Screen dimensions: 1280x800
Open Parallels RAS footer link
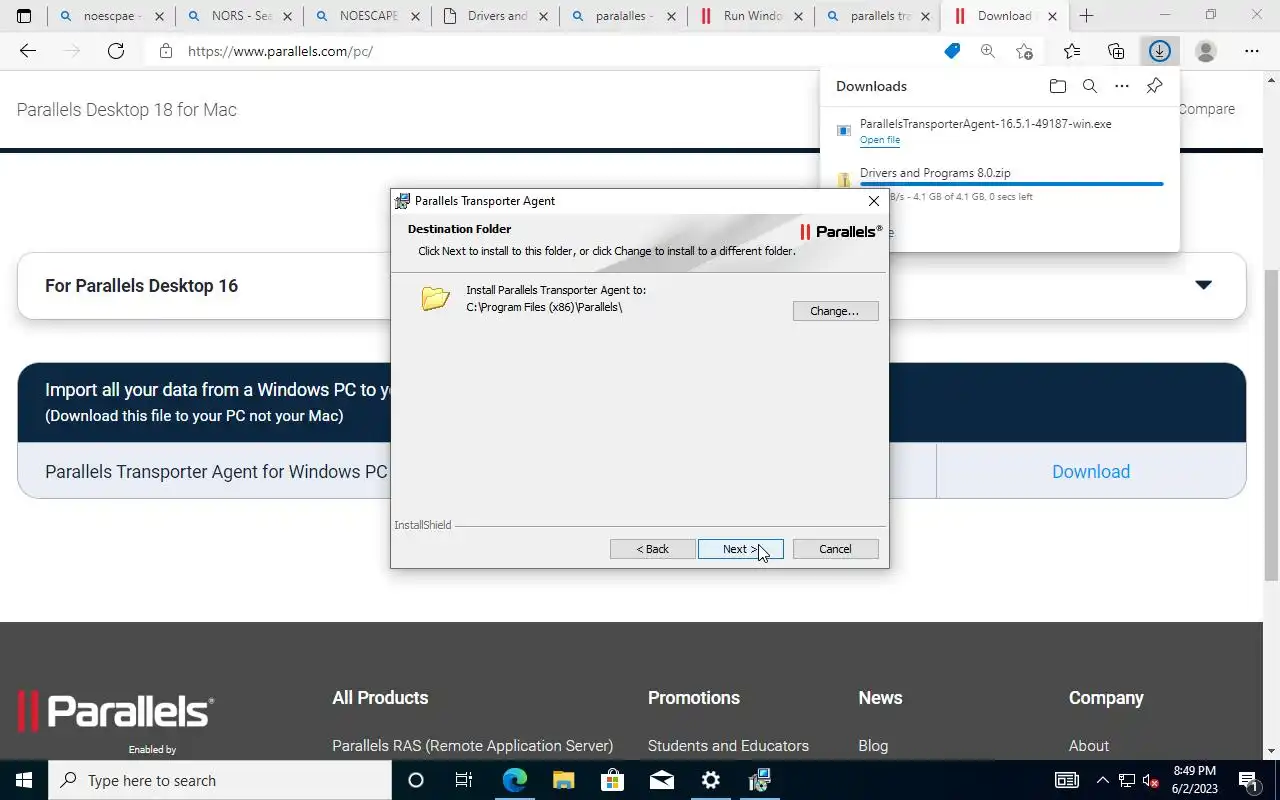(472, 746)
